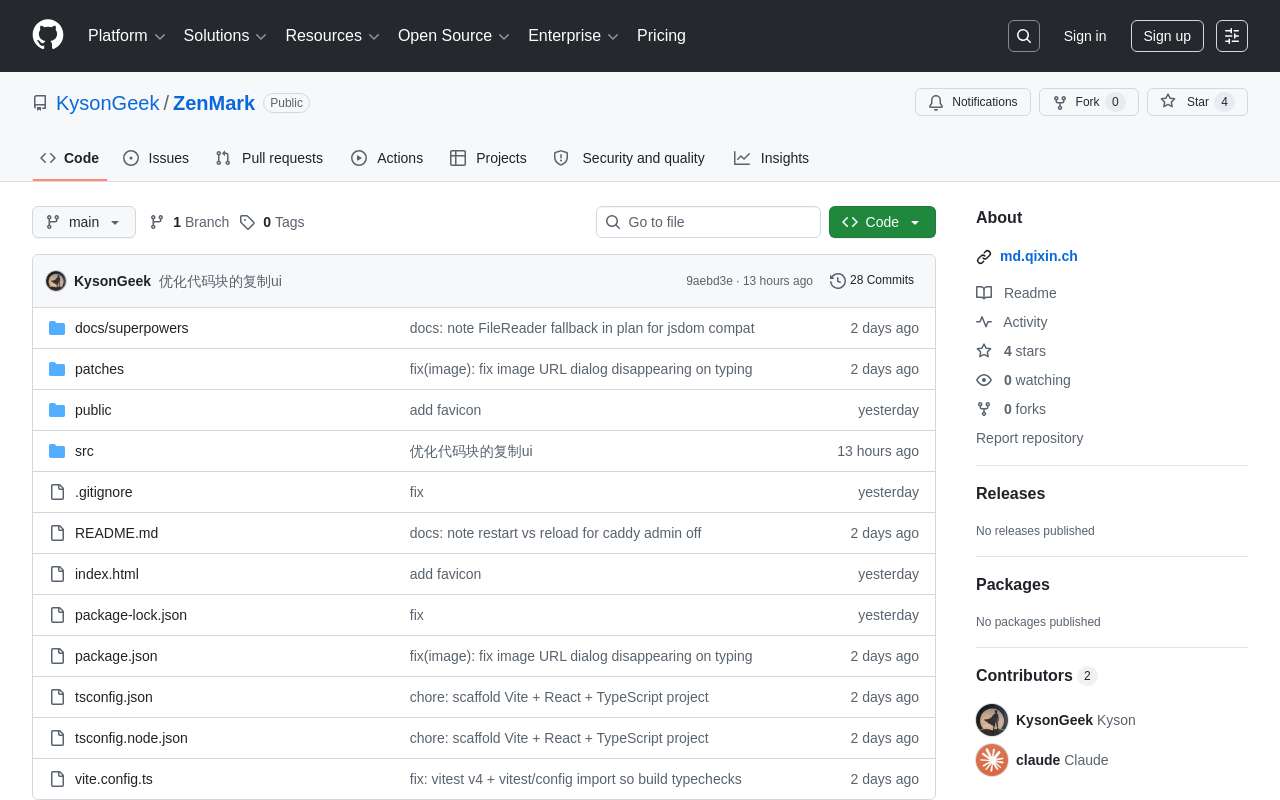Click the eye icon beside 0 watching

(984, 380)
